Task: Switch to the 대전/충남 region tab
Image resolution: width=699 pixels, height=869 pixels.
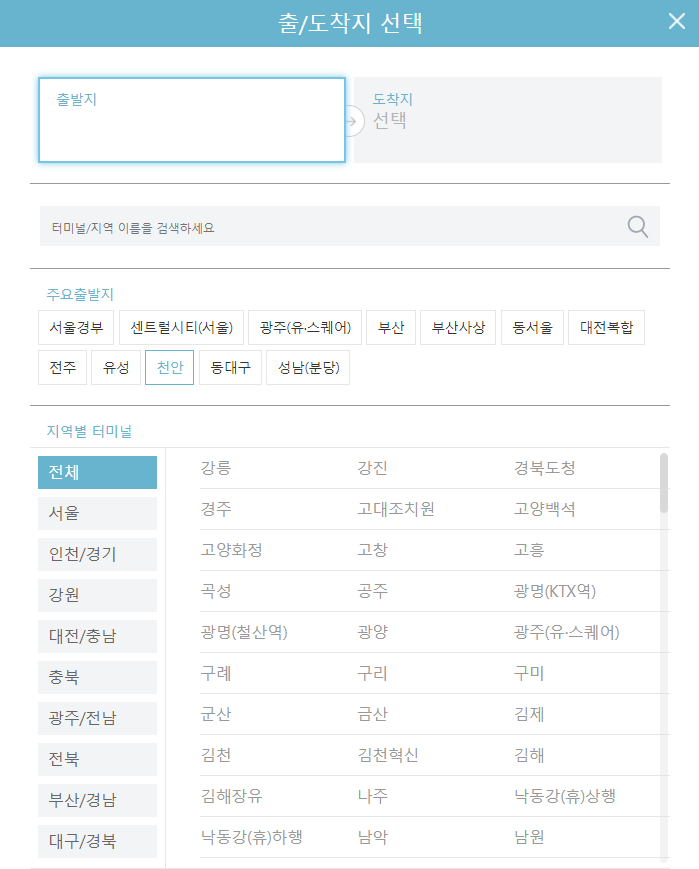Action: pos(98,636)
